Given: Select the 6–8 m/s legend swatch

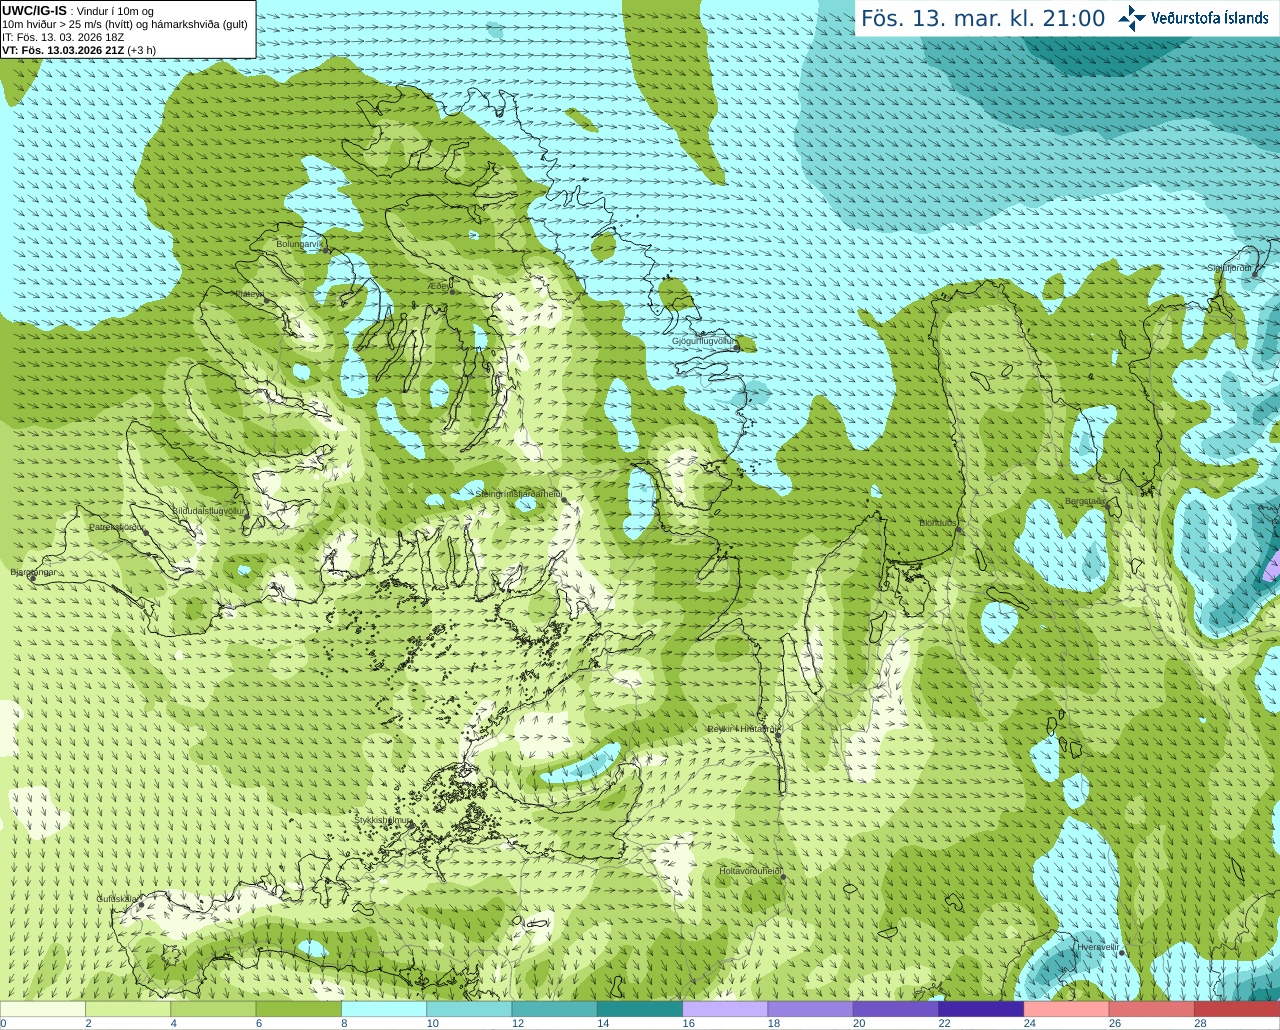Looking at the screenshot, I should pyautogui.click(x=299, y=1009).
